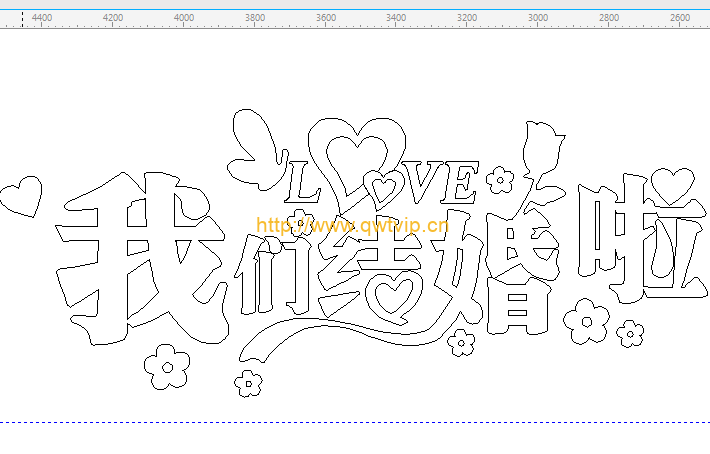Click the 3200 ruler label
Screen dimensions: 710x454
(x=467, y=18)
